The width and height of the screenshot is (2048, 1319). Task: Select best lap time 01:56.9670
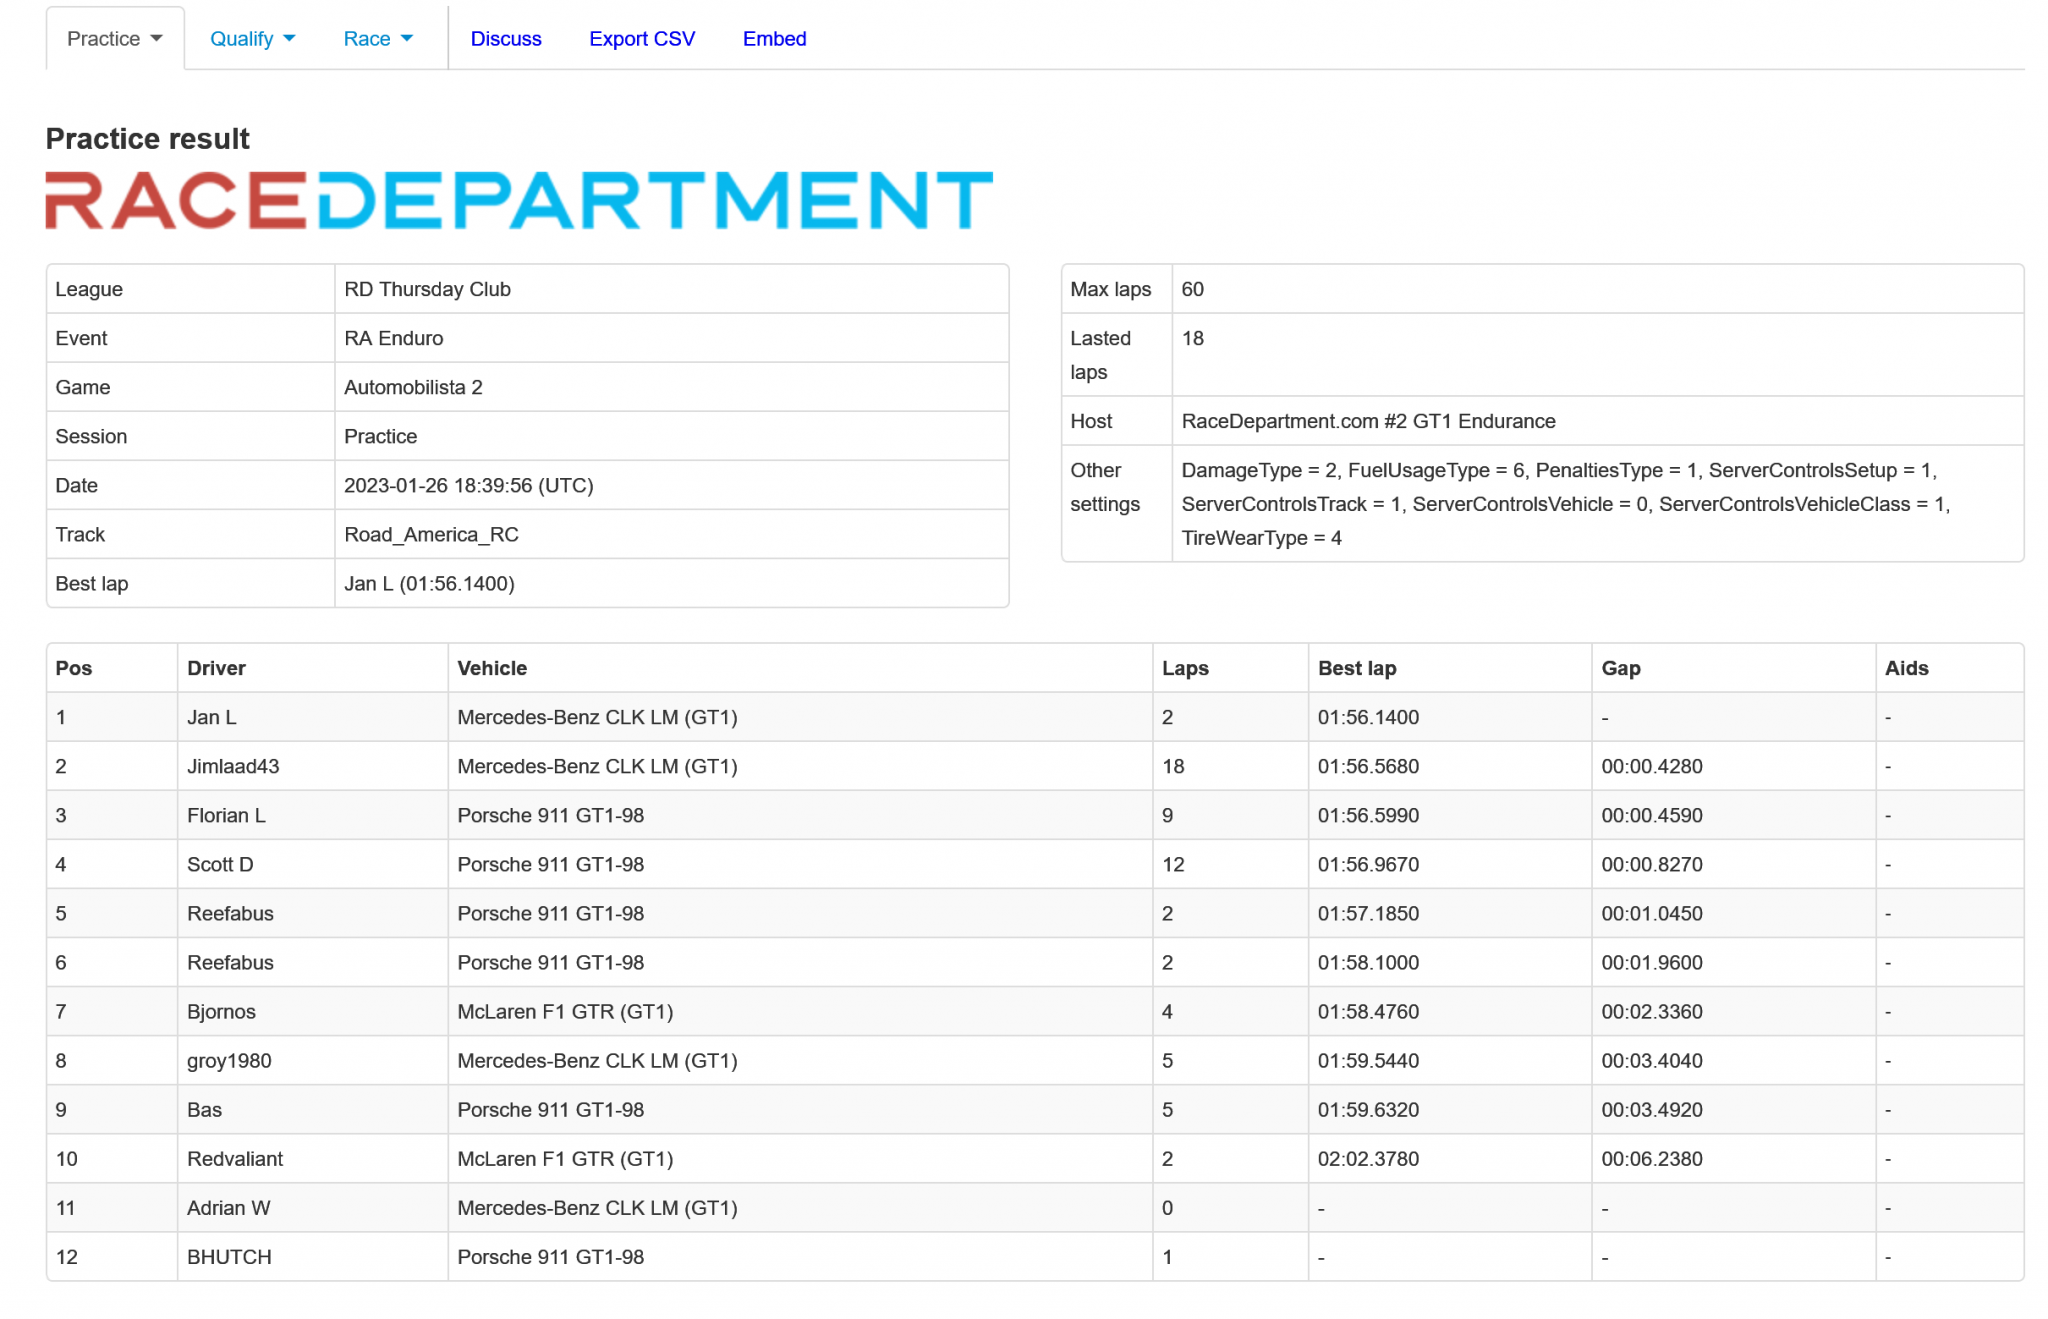pos(1368,864)
